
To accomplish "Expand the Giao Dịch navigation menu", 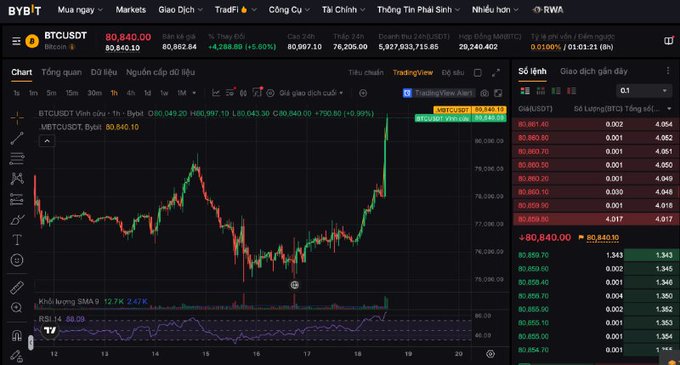I will click(x=180, y=10).
